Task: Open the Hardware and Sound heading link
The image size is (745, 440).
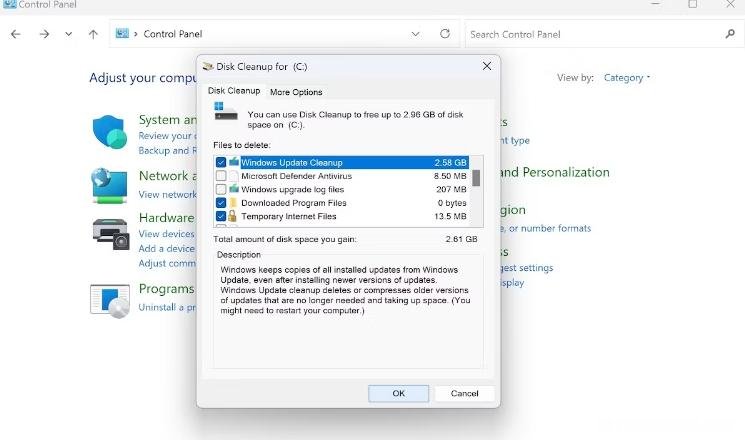Action: tap(167, 218)
